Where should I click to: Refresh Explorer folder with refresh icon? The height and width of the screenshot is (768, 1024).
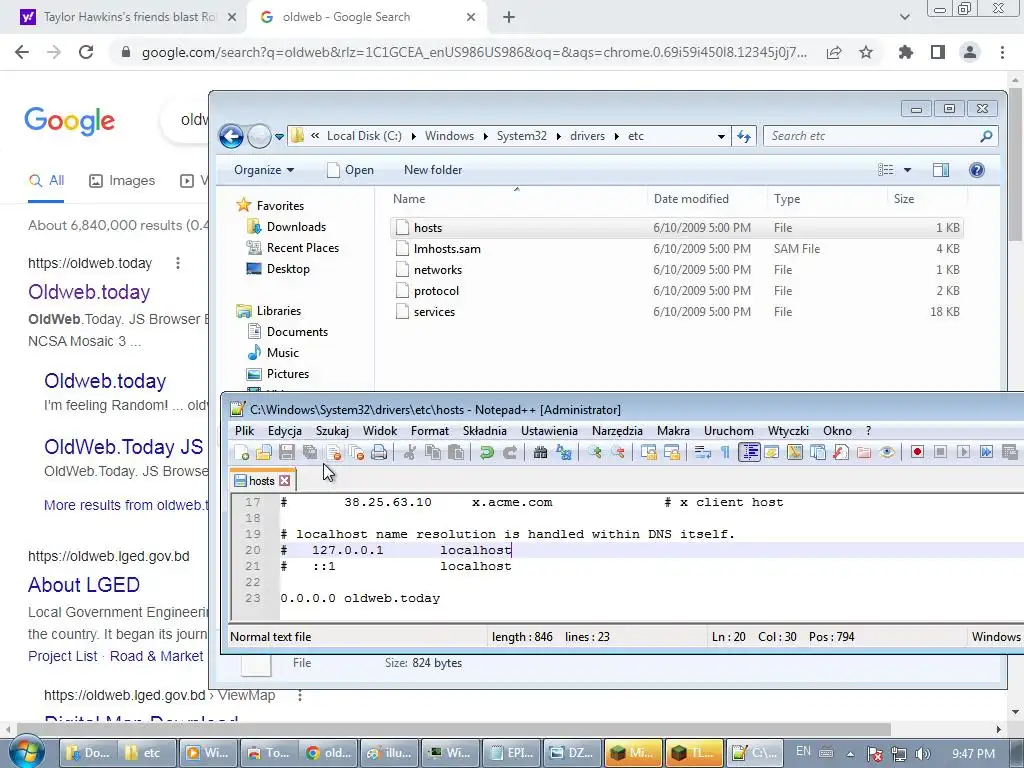744,136
